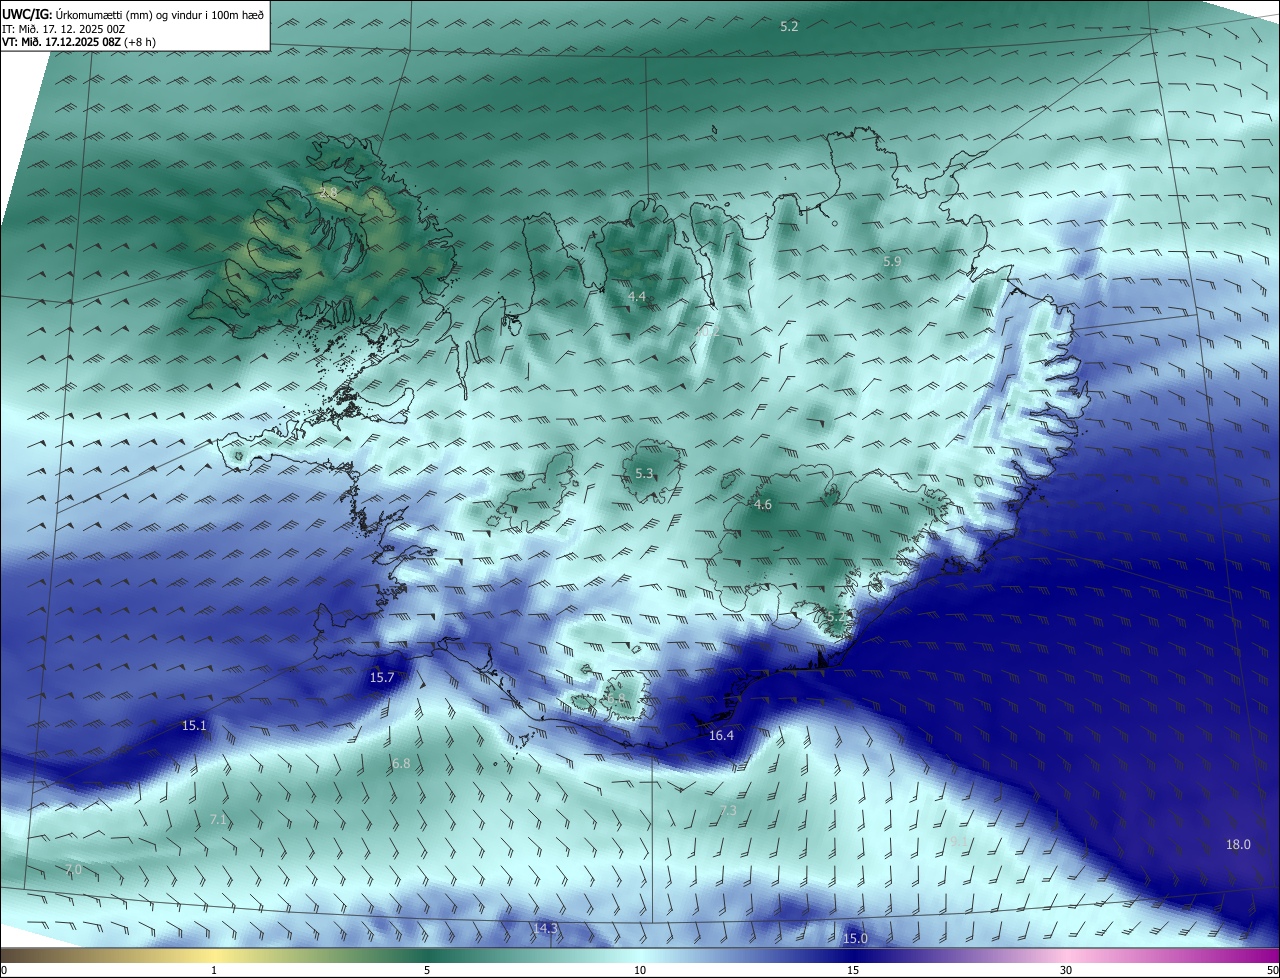Click the colorbar tick label 30
Screen dimensions: 1280x978
tap(1066, 970)
